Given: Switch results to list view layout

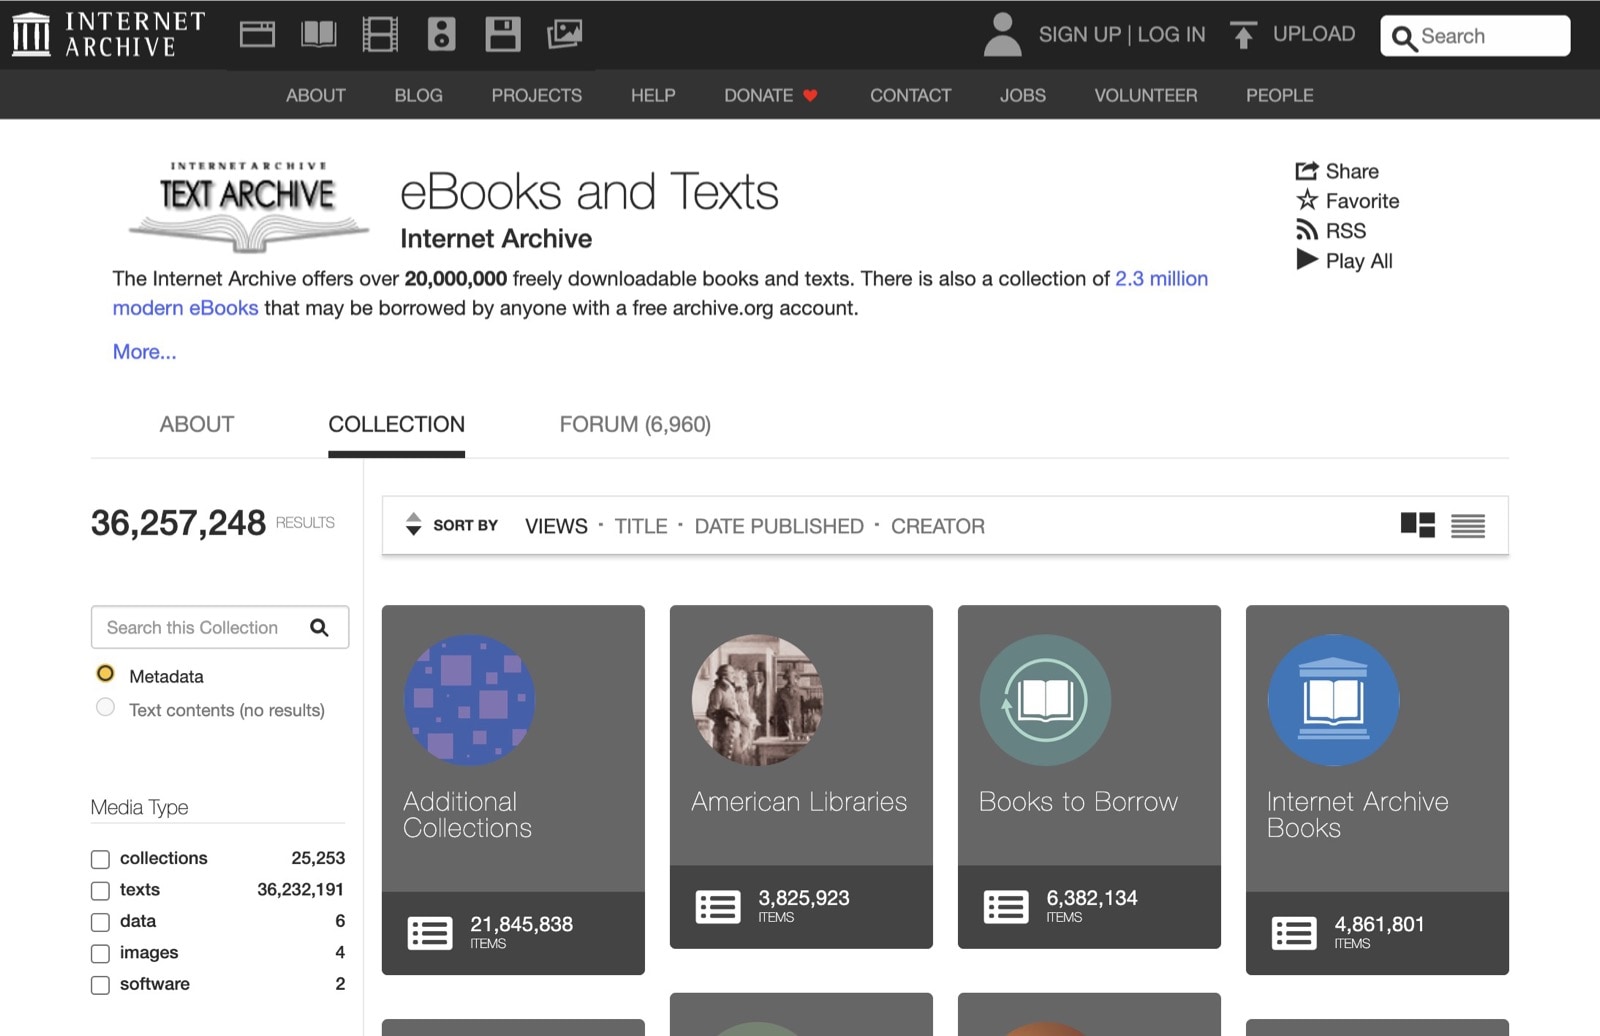Looking at the screenshot, I should [x=1467, y=524].
